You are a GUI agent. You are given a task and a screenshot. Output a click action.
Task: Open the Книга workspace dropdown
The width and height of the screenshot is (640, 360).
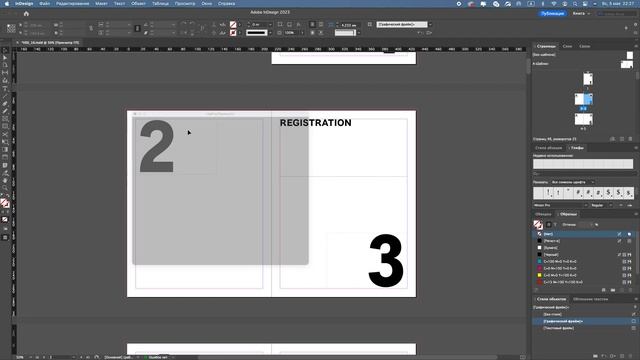click(581, 13)
